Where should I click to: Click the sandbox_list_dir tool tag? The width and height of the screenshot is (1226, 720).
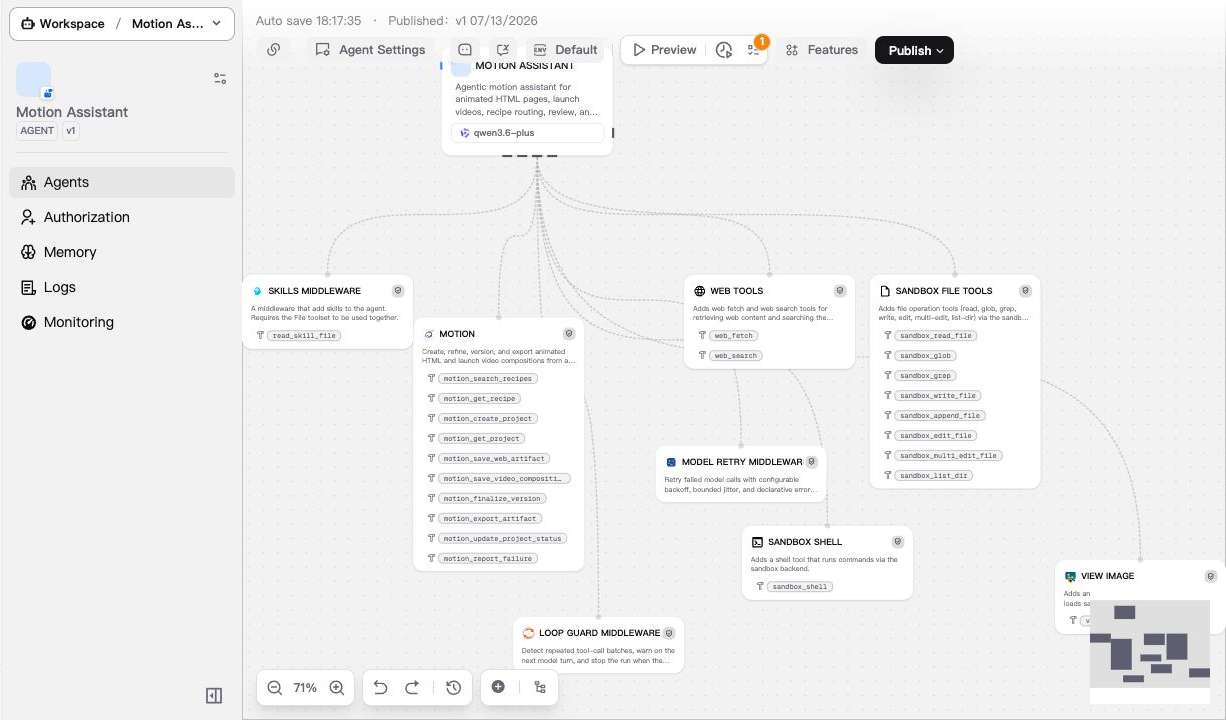point(934,476)
